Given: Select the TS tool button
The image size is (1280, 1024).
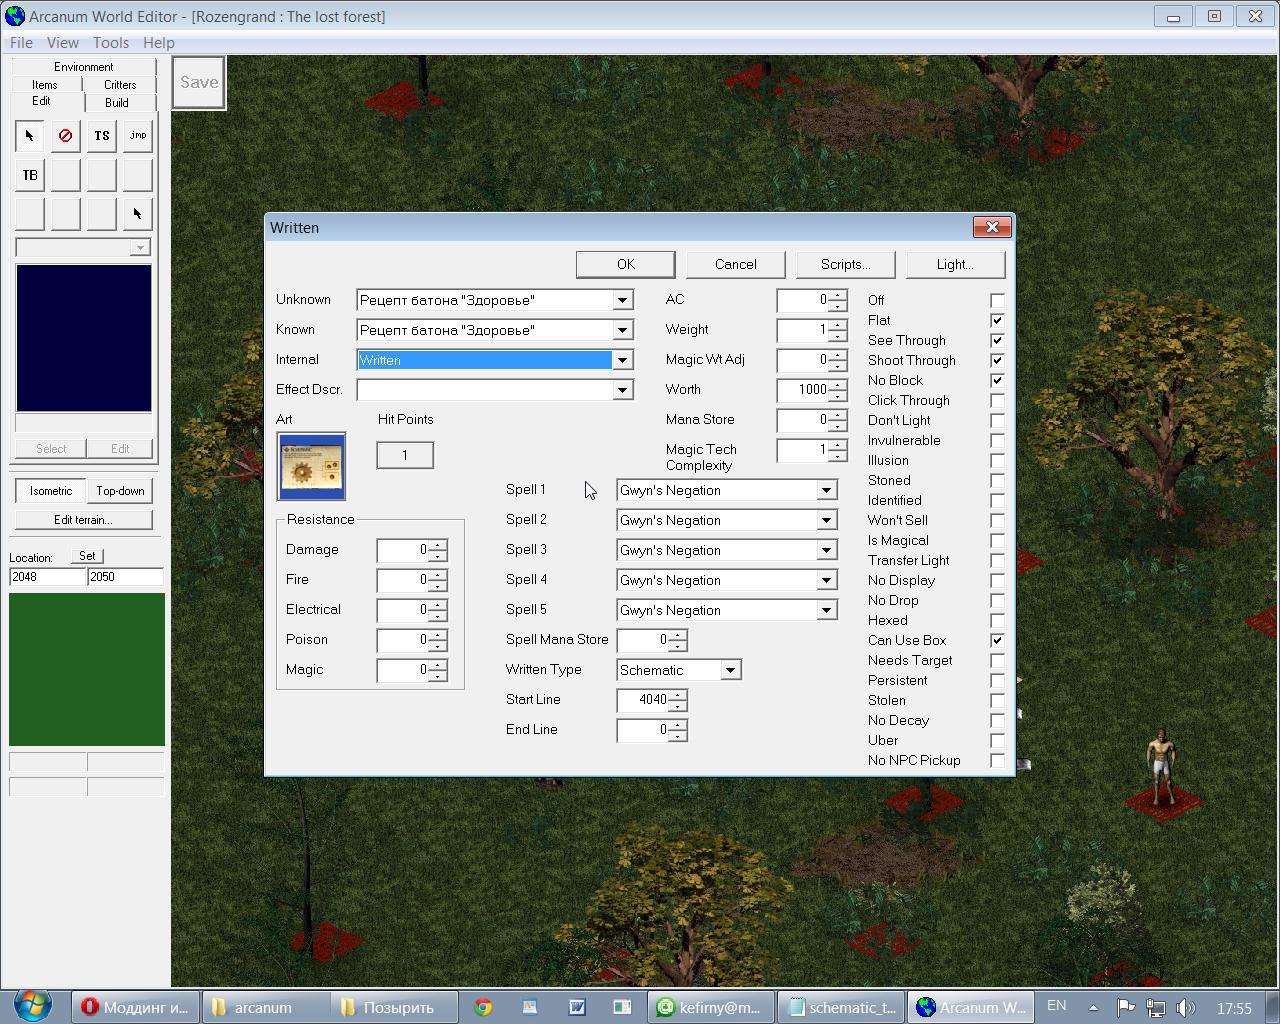Looking at the screenshot, I should (x=101, y=136).
